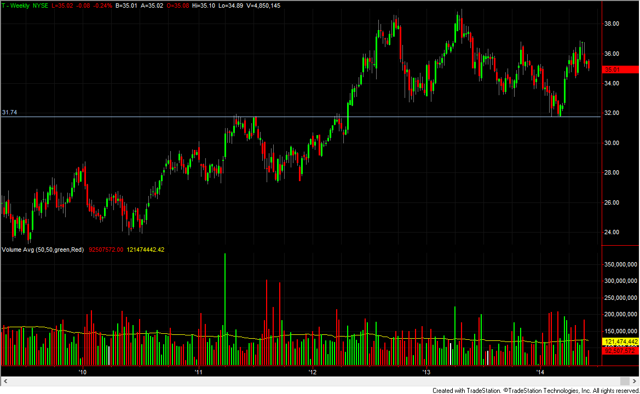Click the tallest green volume bar in 2011
This screenshot has width=640, height=394.
pyautogui.click(x=225, y=309)
